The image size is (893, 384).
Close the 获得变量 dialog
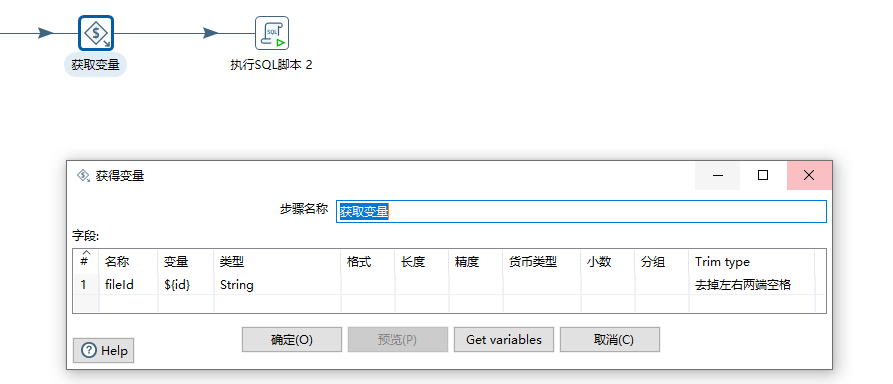click(x=809, y=175)
